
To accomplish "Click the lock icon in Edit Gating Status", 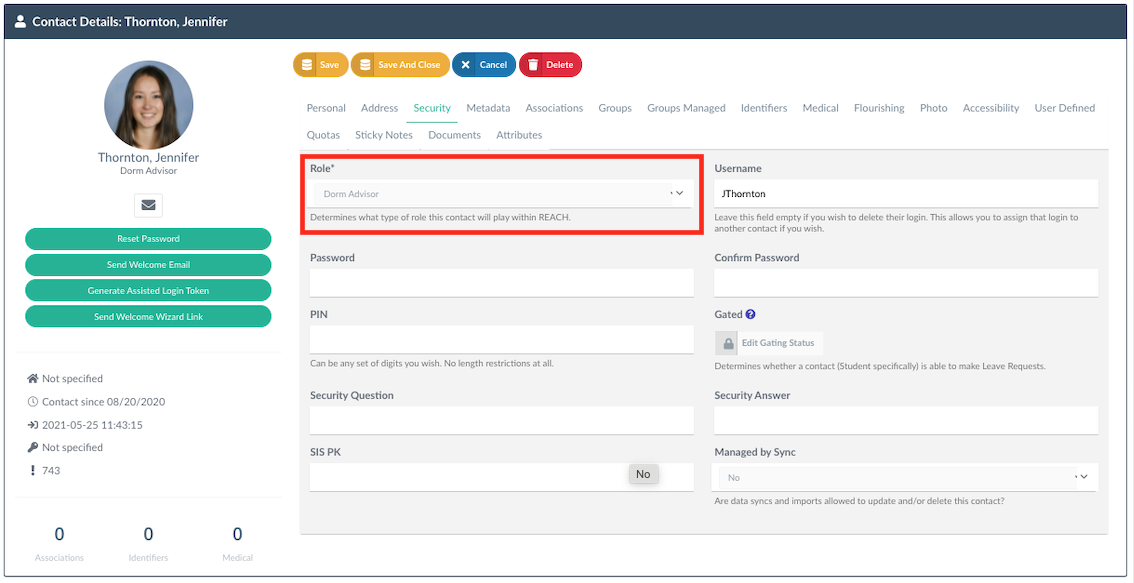I will click(728, 343).
